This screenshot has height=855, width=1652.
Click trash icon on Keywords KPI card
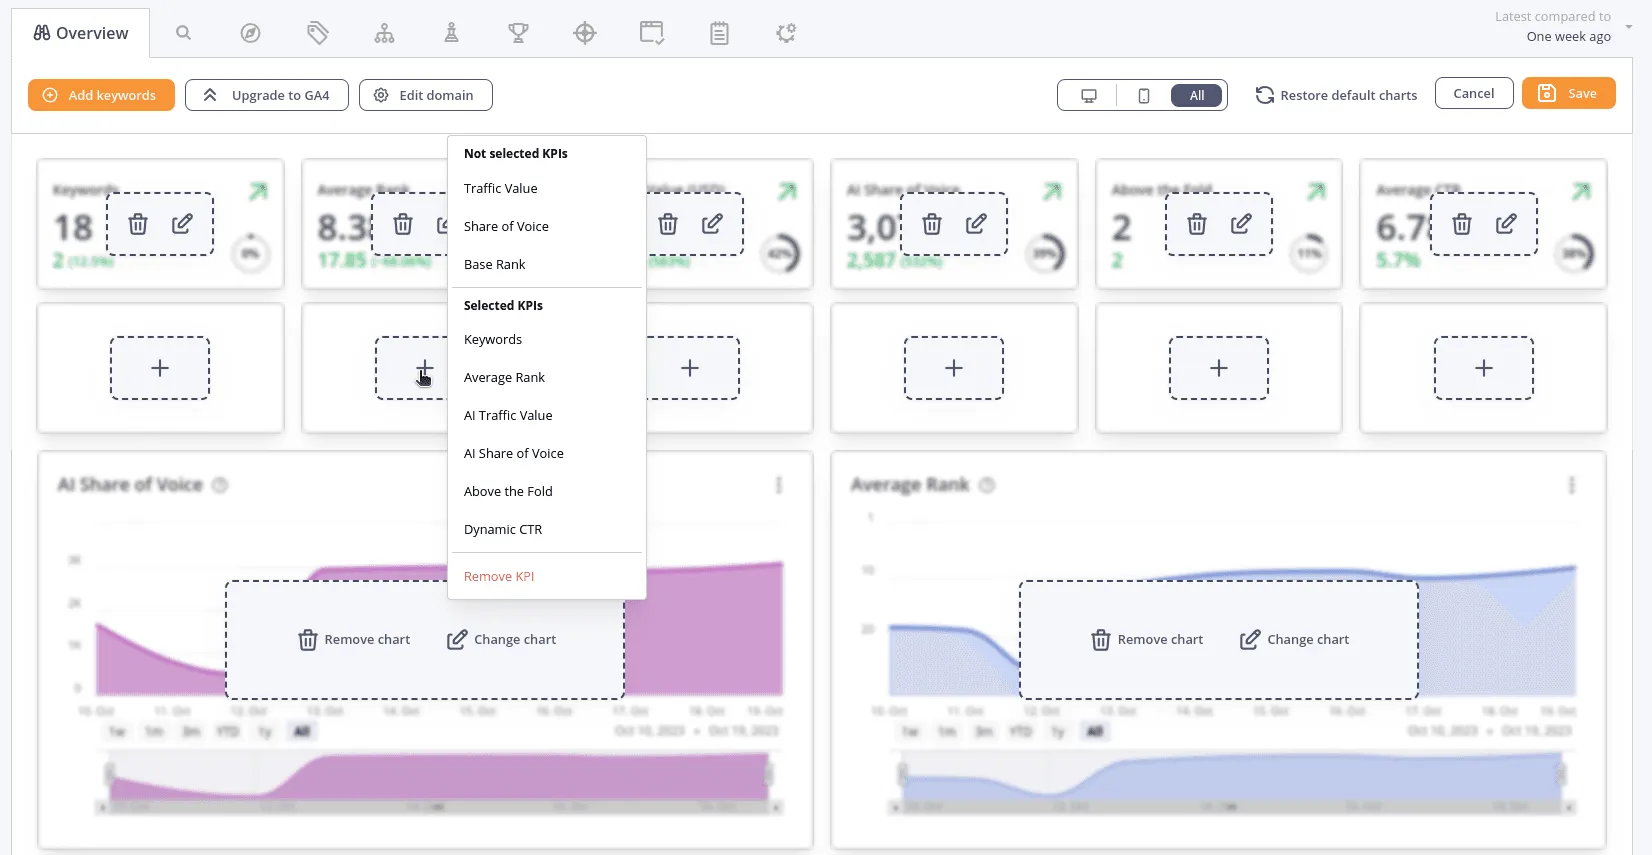point(138,224)
